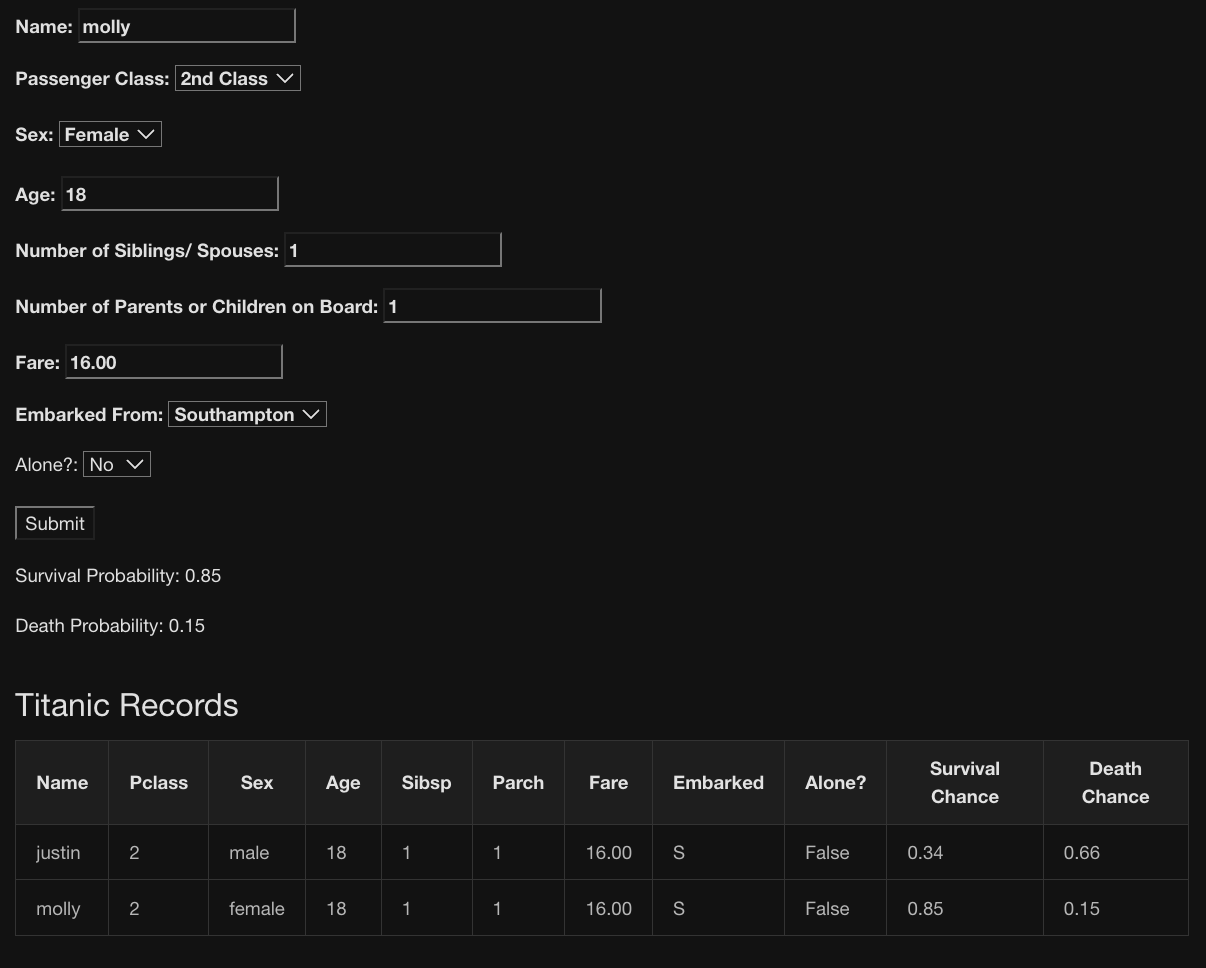Click the Survival Probability: 0.85 text
This screenshot has height=968, width=1206.
pos(118,576)
